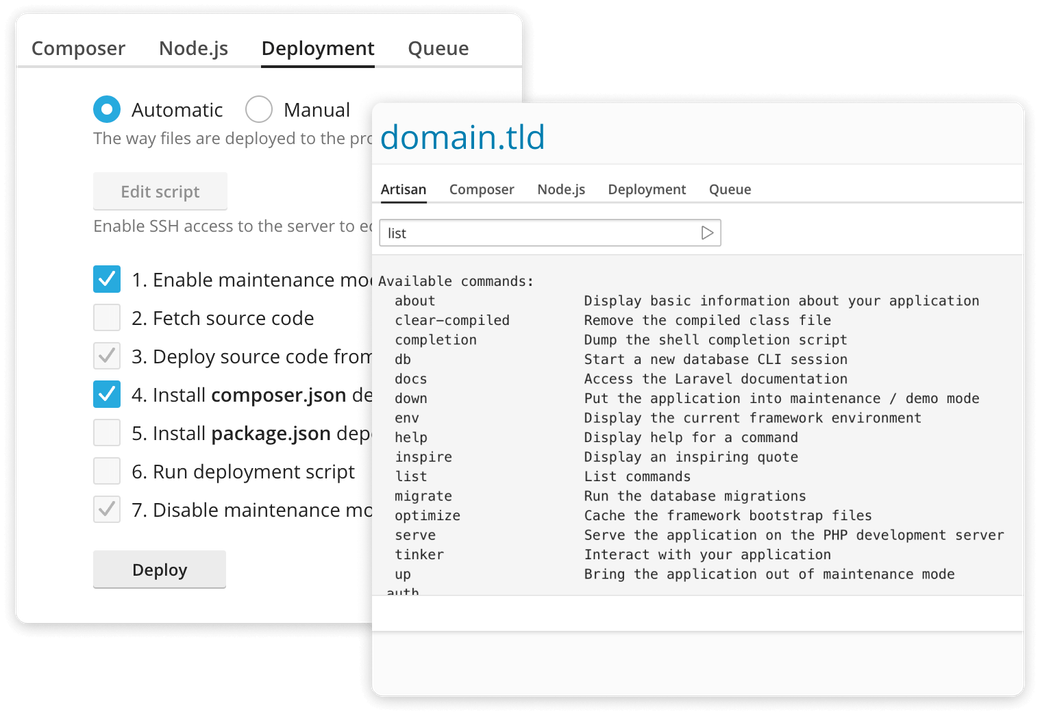Choose Manual deployment mode

click(x=258, y=110)
